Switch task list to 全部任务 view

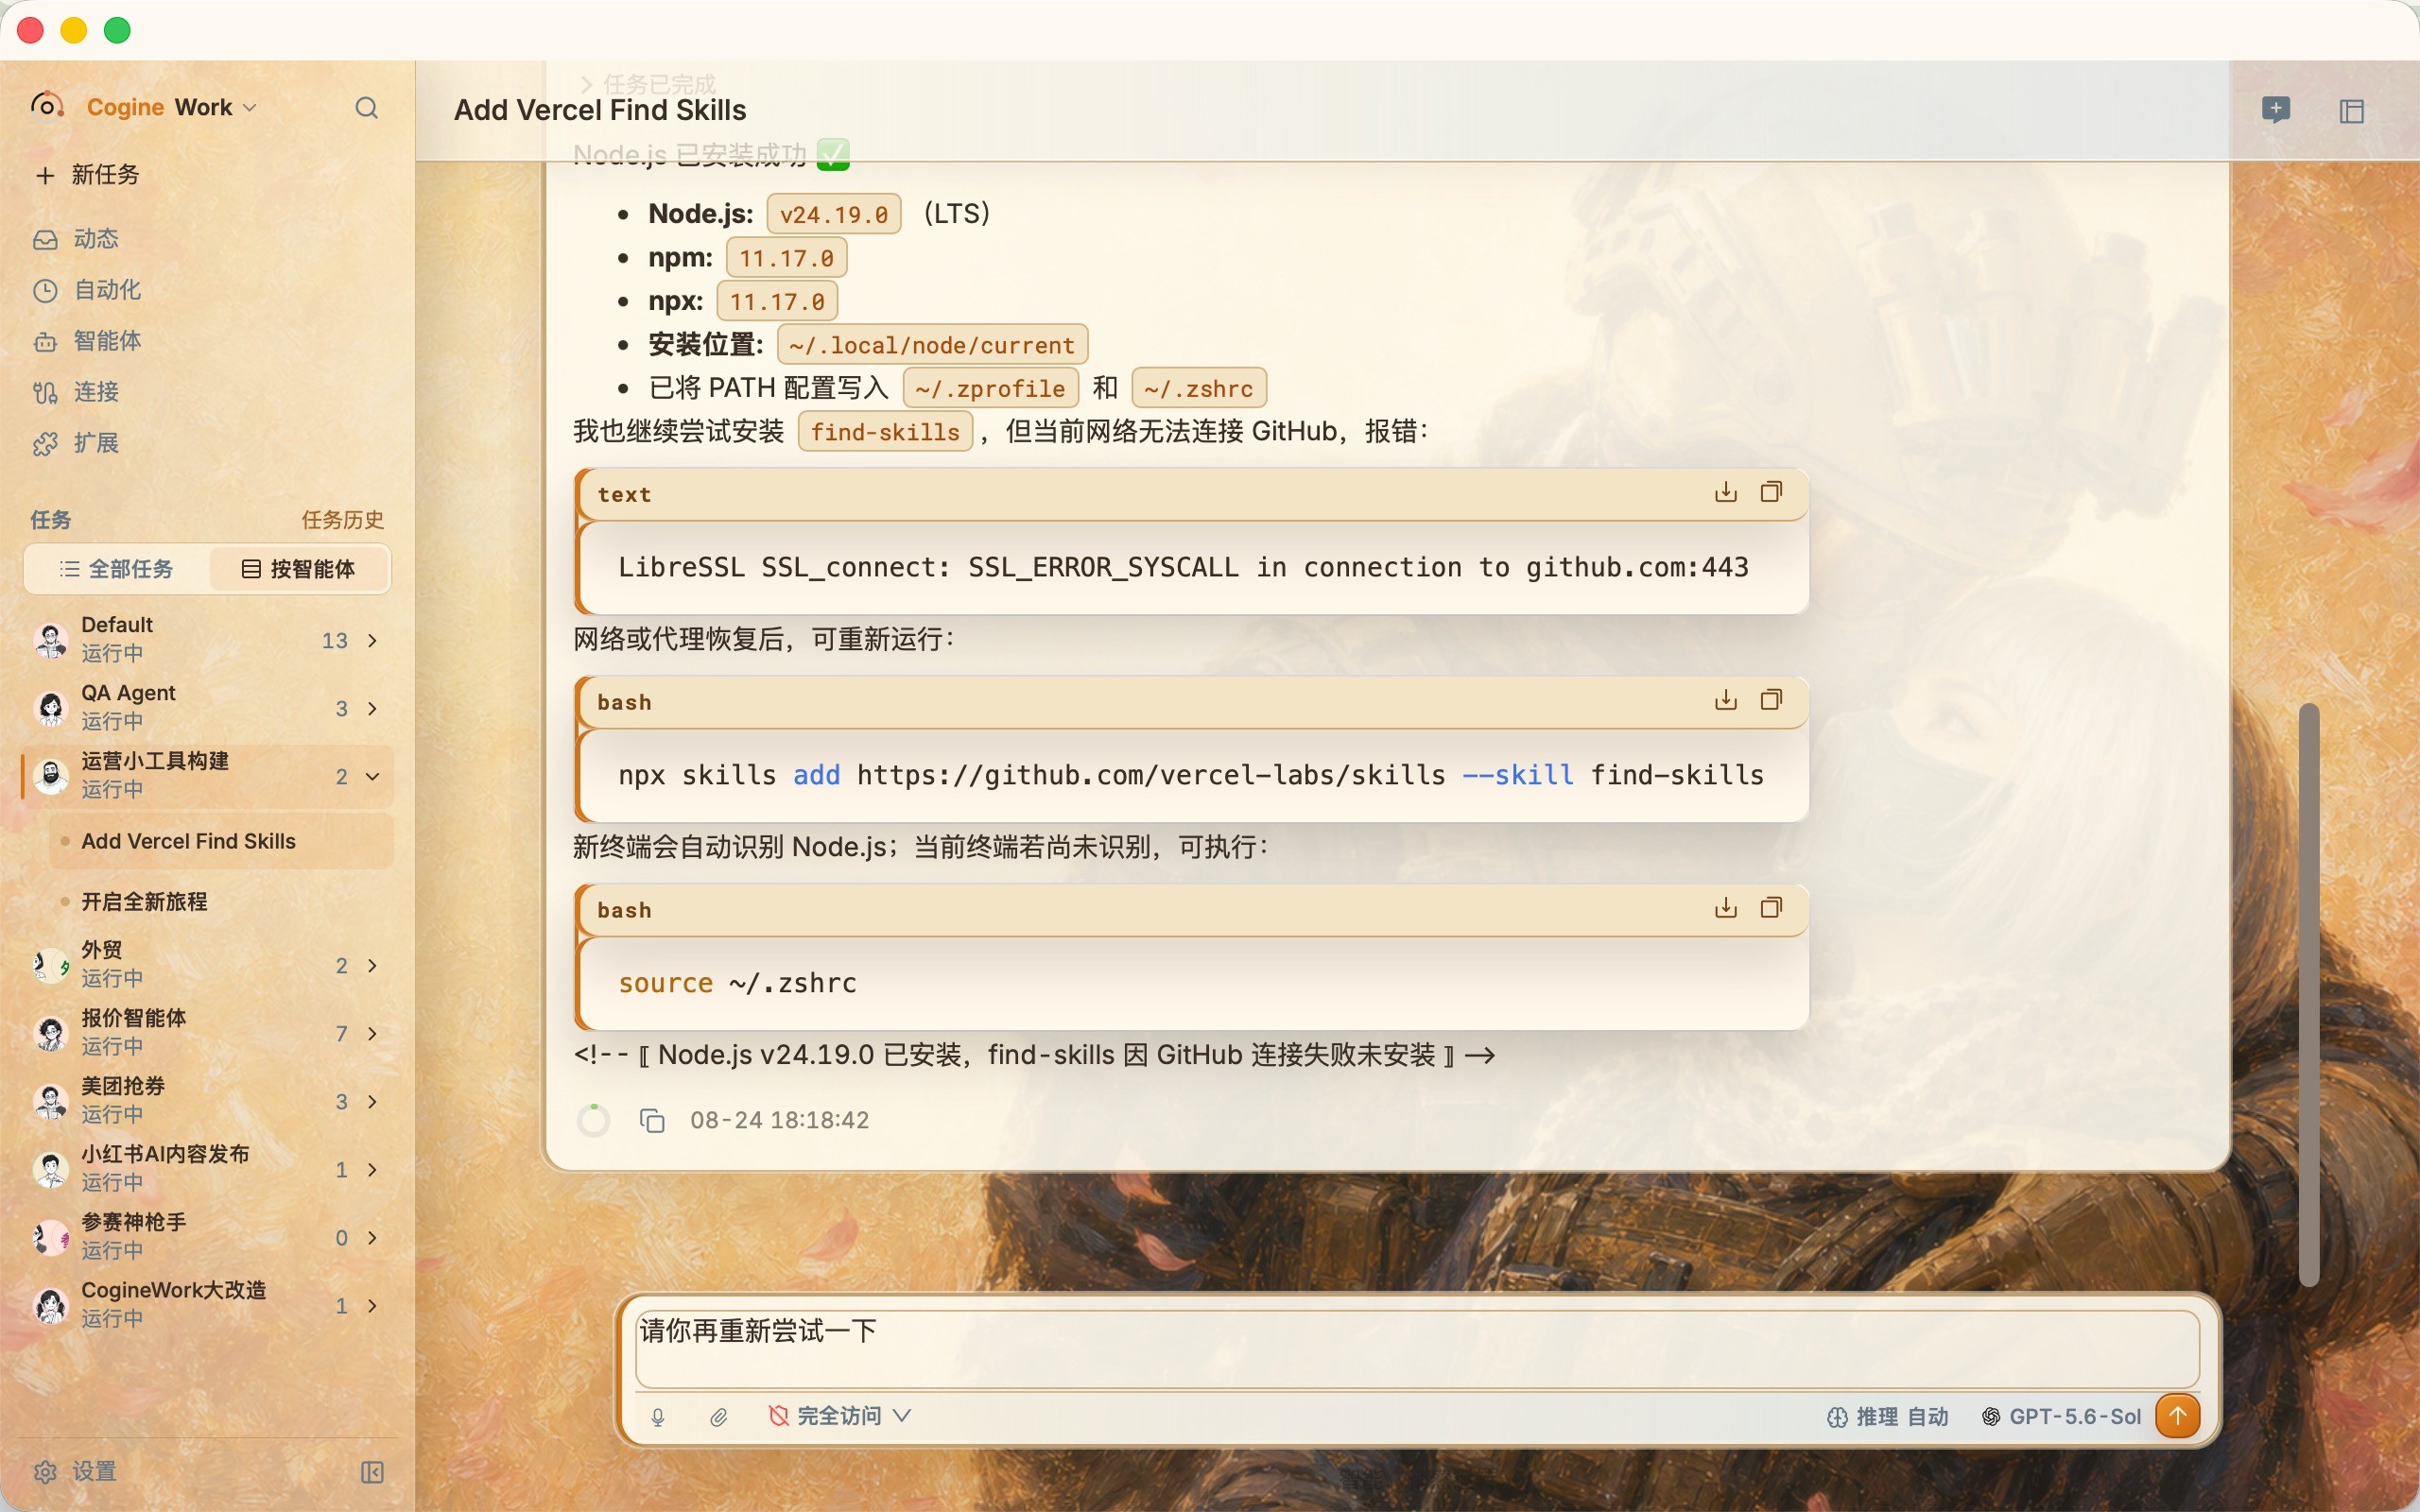point(117,569)
